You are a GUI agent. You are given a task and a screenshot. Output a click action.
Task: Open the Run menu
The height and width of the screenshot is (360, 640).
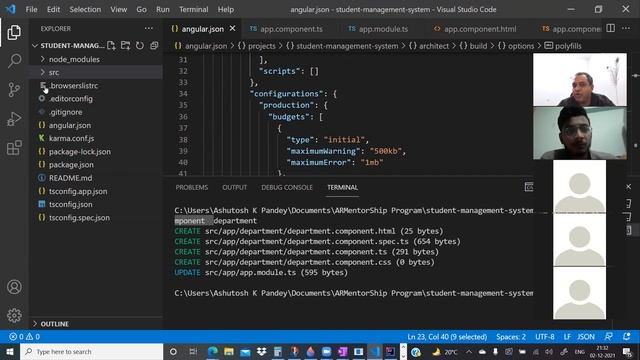pyautogui.click(x=162, y=9)
